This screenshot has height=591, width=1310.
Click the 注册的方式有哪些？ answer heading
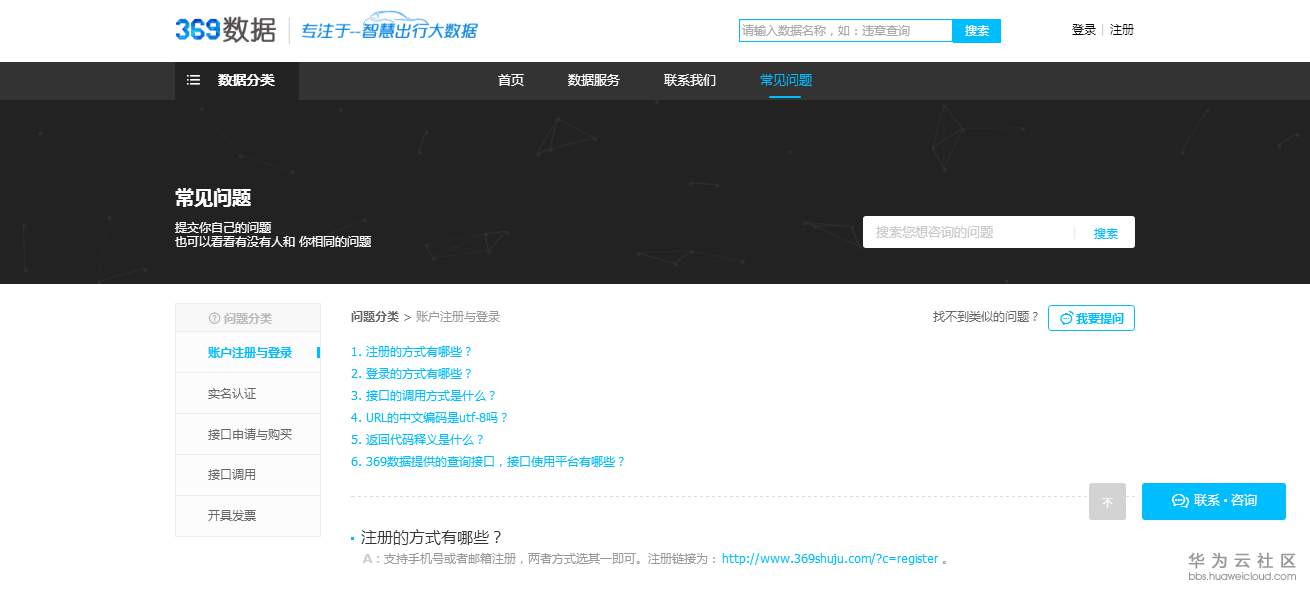tap(431, 537)
